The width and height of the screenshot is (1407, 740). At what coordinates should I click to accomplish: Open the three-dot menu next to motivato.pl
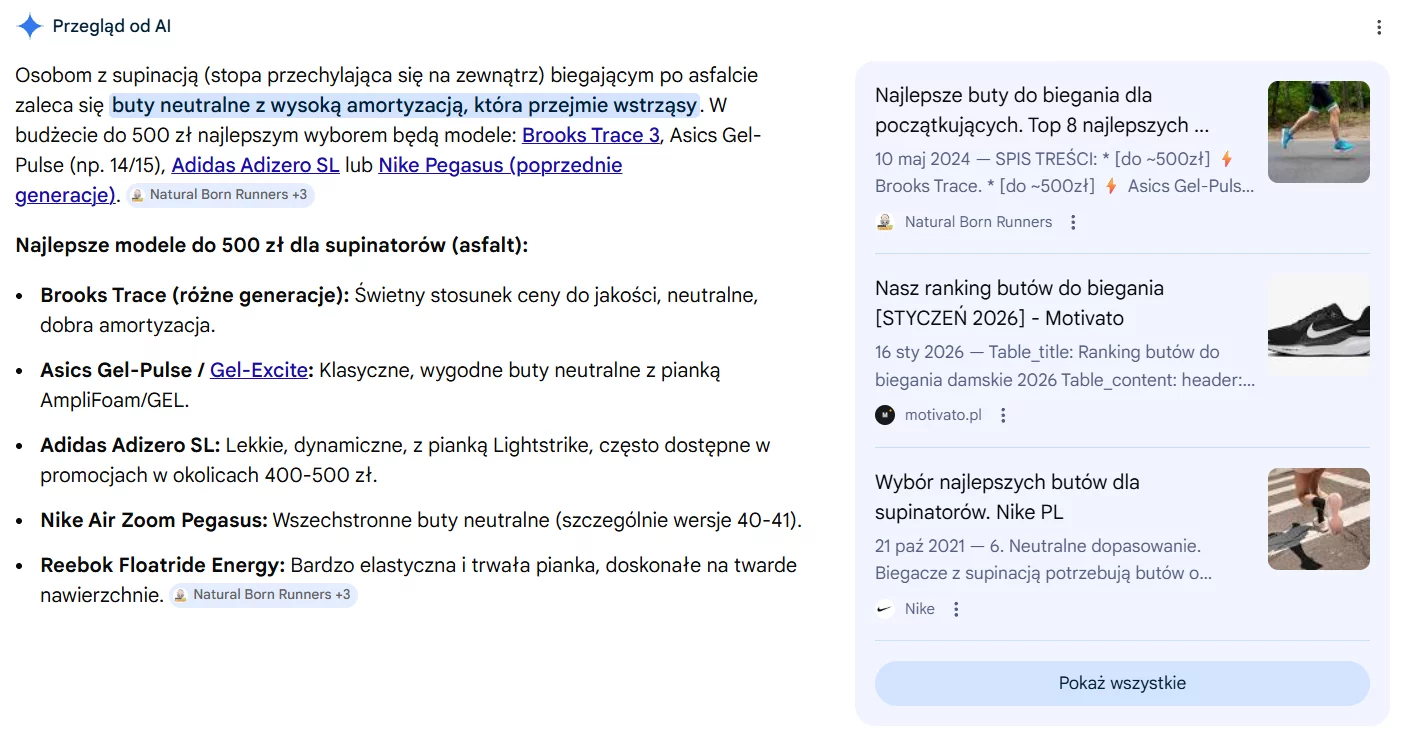(1003, 414)
